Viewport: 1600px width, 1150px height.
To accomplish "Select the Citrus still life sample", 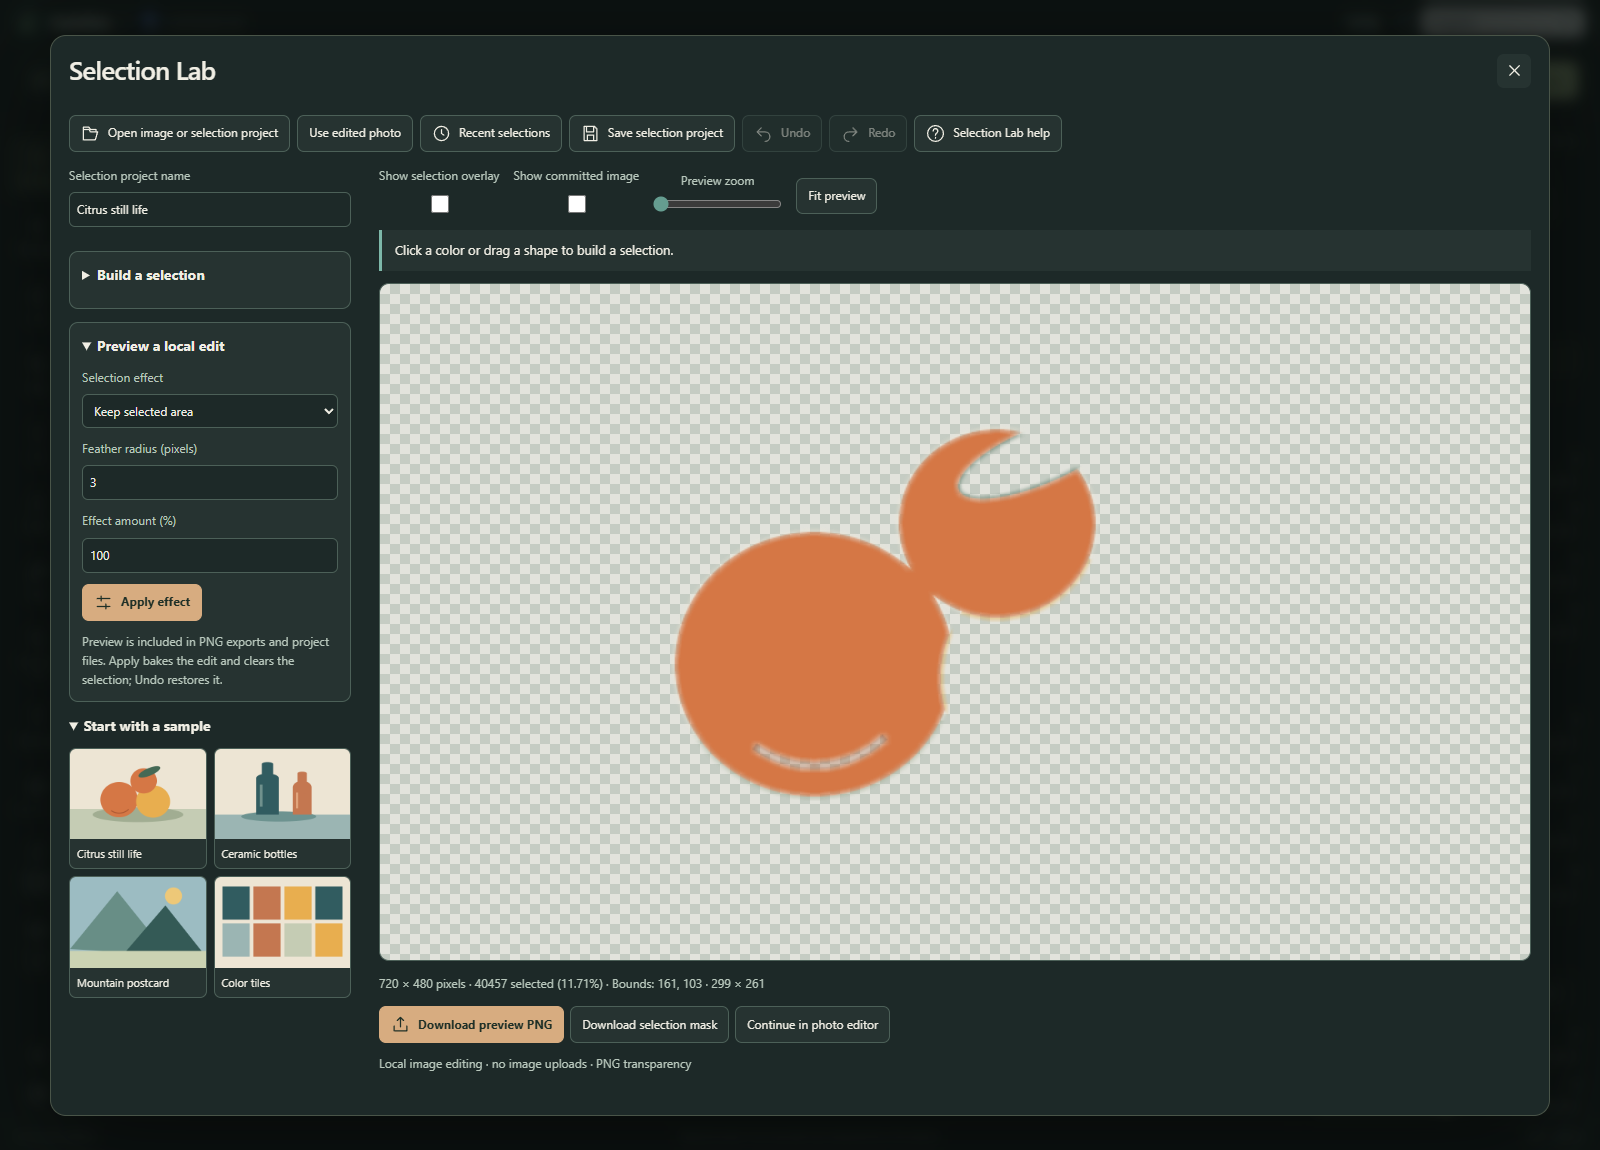I will [138, 808].
